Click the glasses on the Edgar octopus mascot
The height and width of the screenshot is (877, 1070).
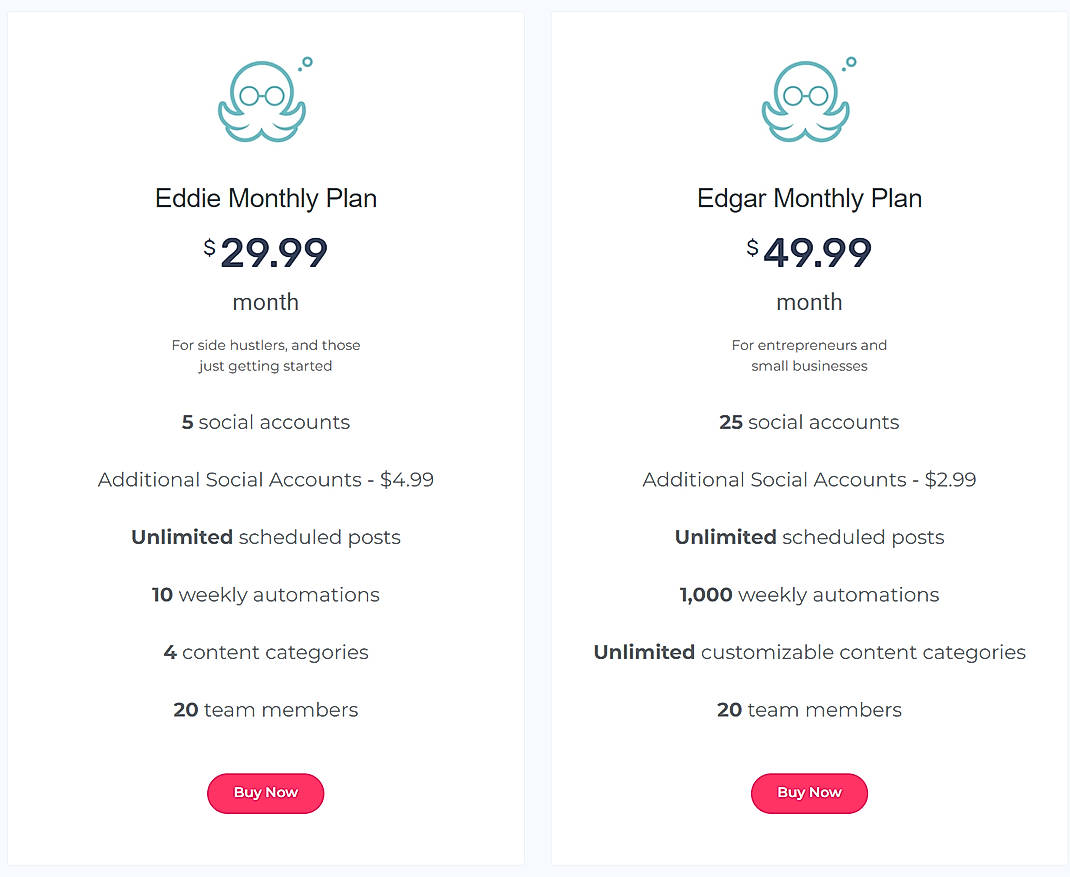click(806, 94)
